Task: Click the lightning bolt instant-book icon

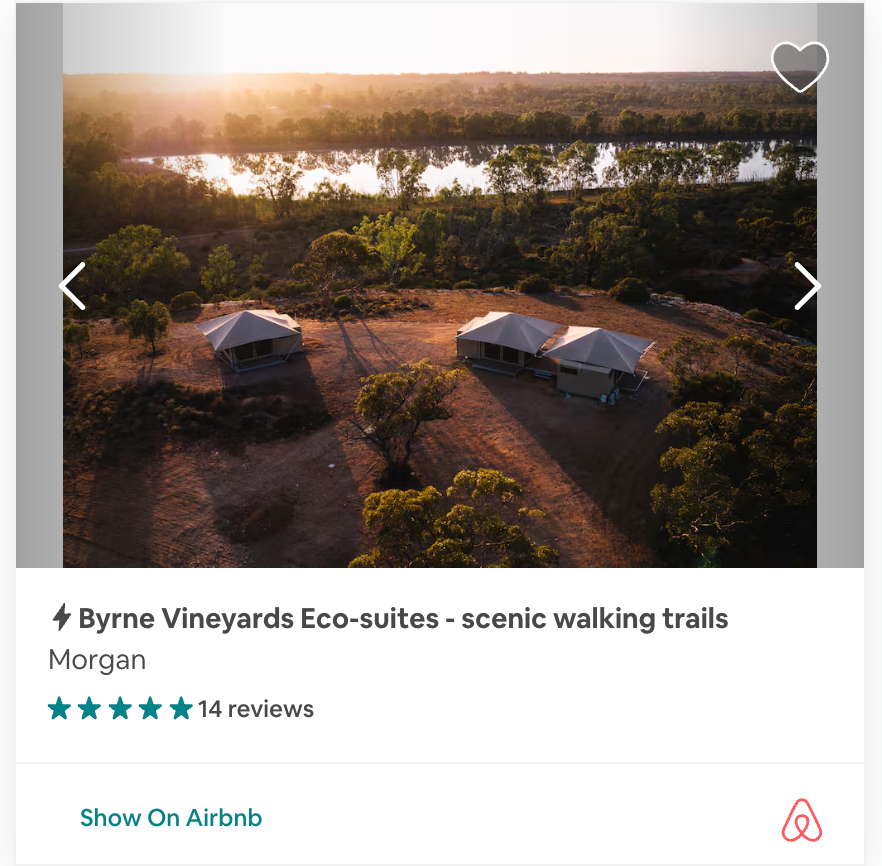Action: [61, 617]
